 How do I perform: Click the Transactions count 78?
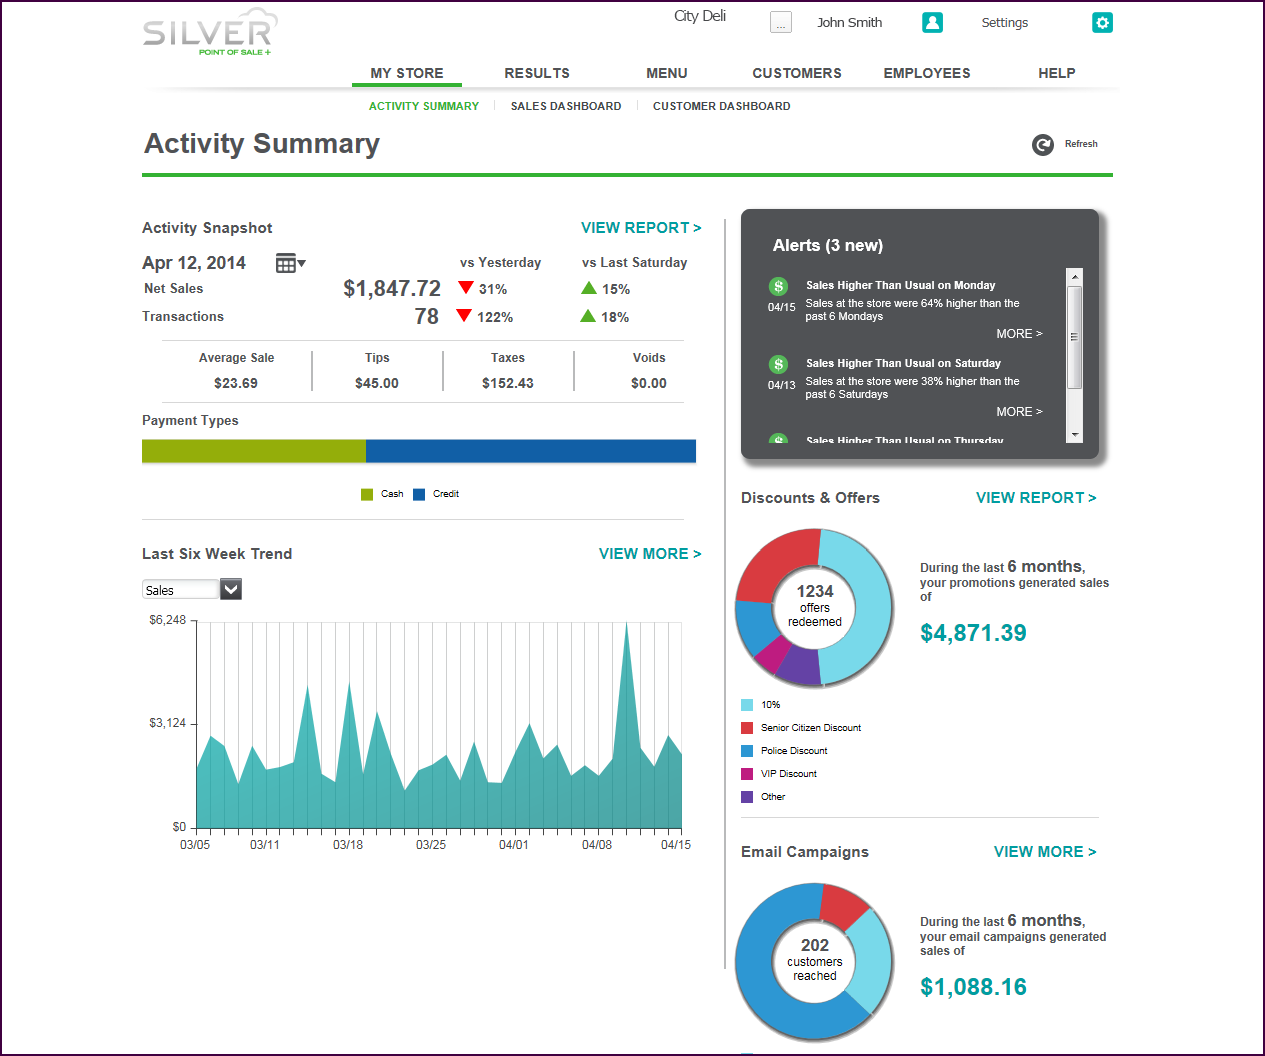427,317
